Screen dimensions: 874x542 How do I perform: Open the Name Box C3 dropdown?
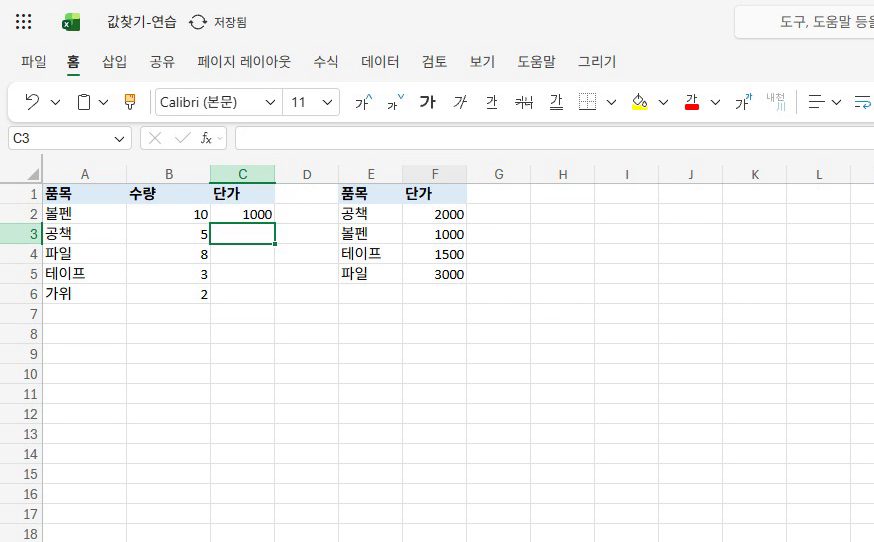tap(119, 139)
